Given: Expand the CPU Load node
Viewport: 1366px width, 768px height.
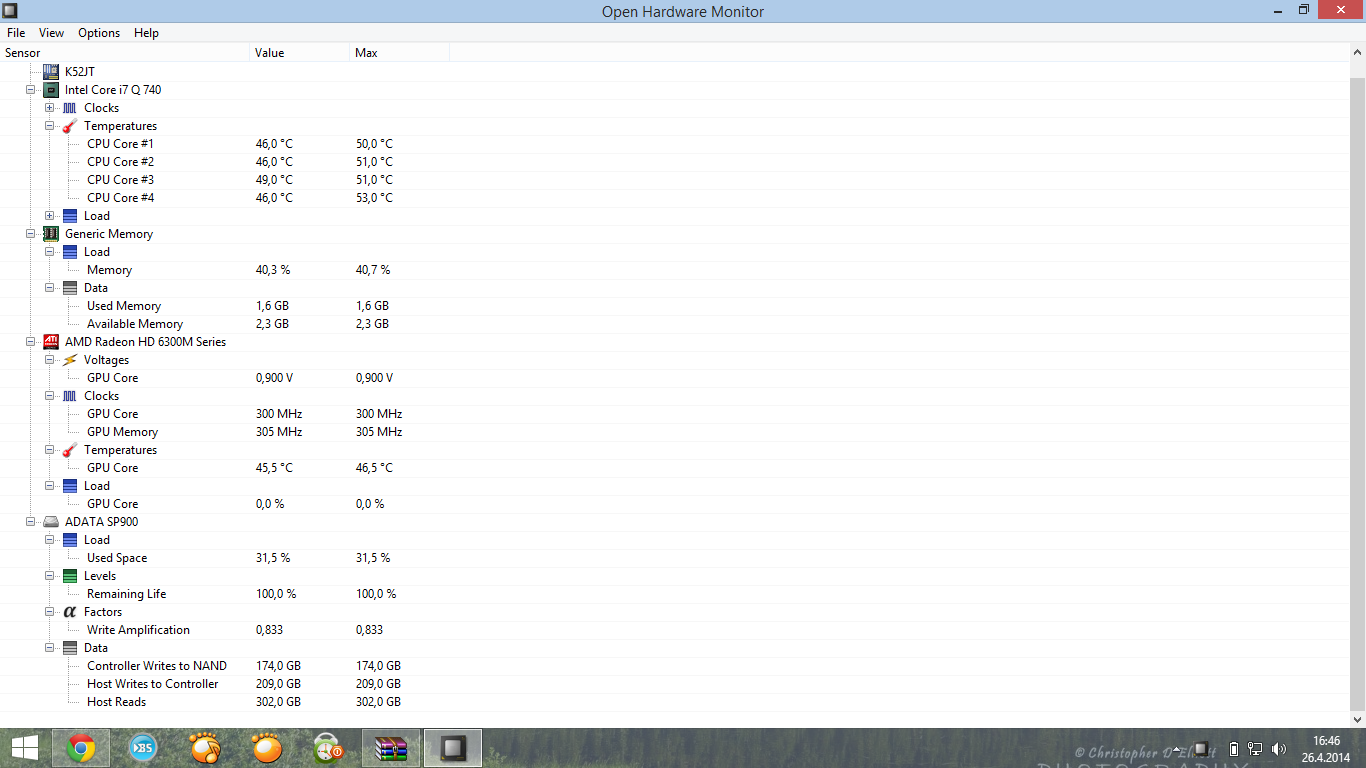Looking at the screenshot, I should (50, 216).
